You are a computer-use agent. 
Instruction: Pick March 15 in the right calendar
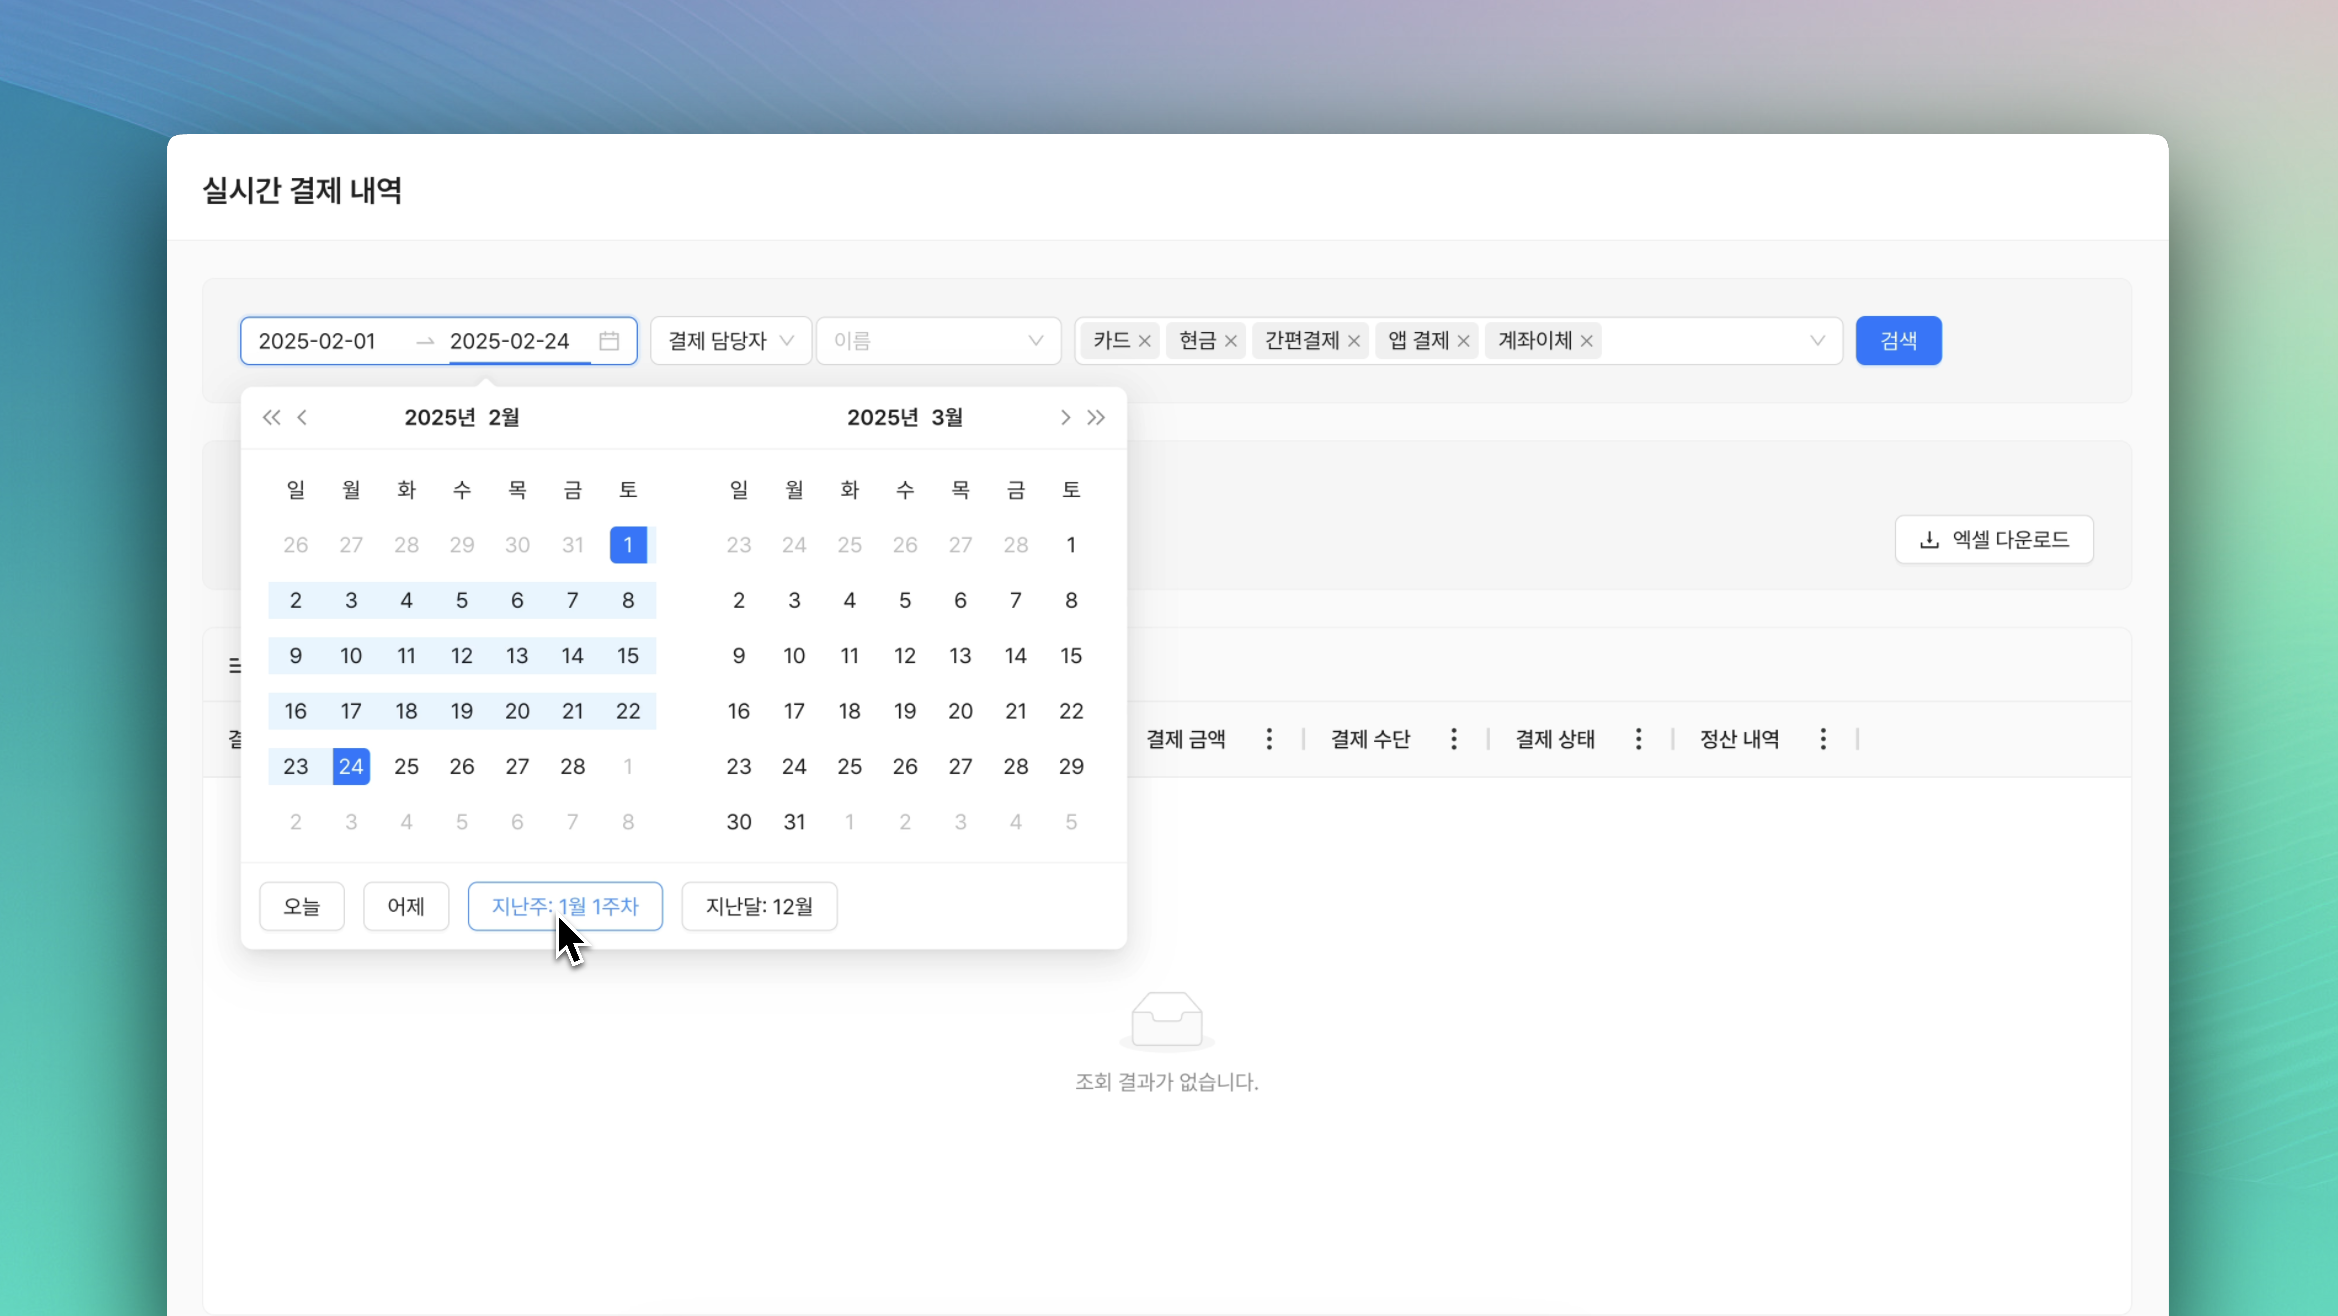point(1071,656)
